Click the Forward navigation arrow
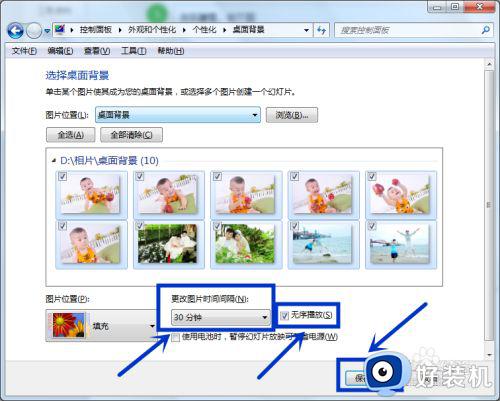The height and width of the screenshot is (401, 500). [x=34, y=31]
